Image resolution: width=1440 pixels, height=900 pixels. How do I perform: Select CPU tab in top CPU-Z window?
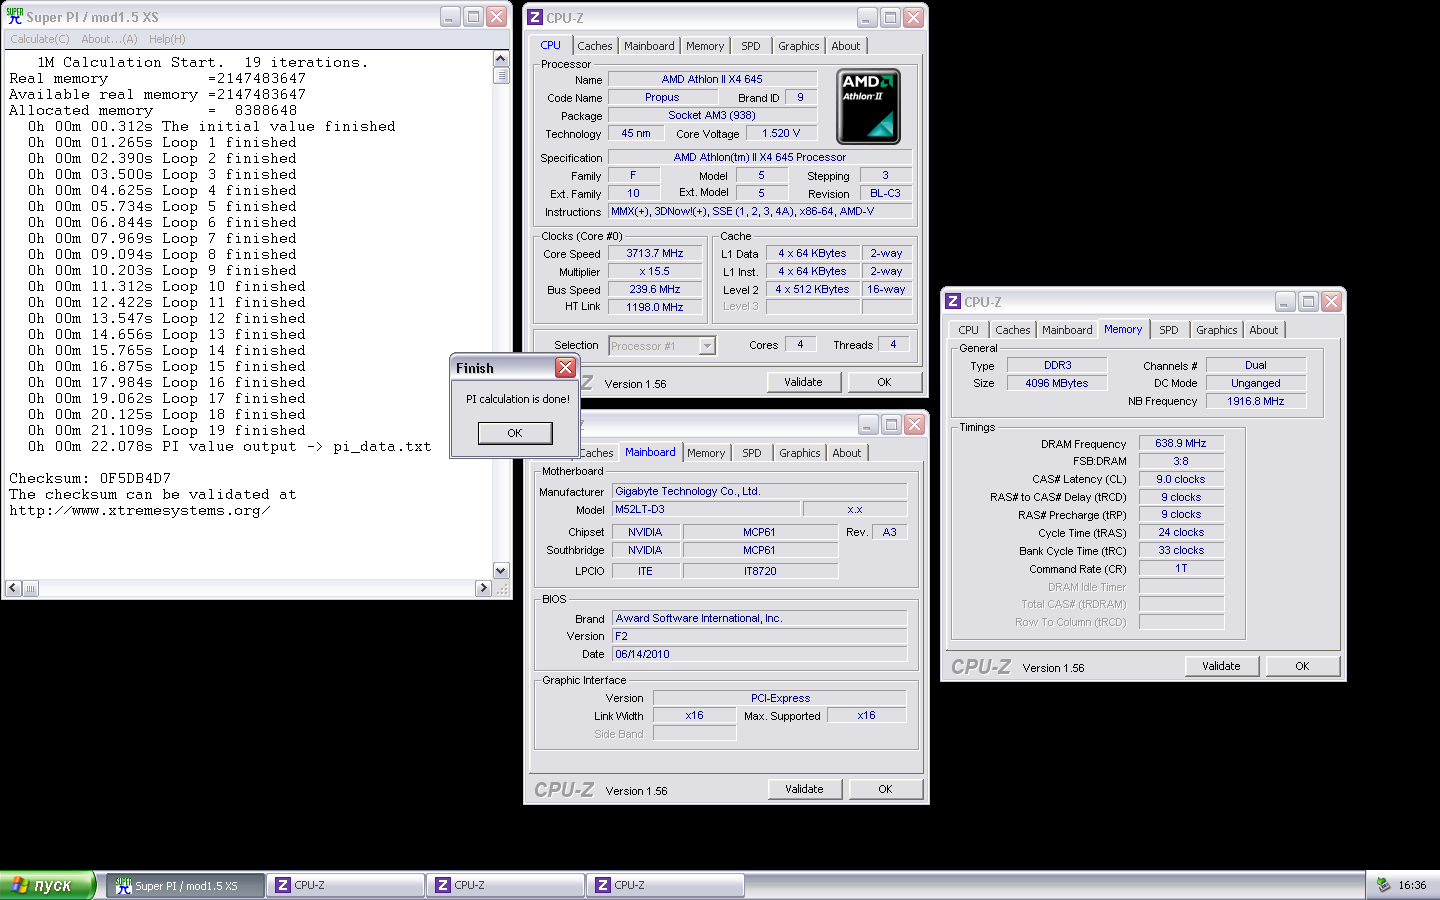pos(551,45)
